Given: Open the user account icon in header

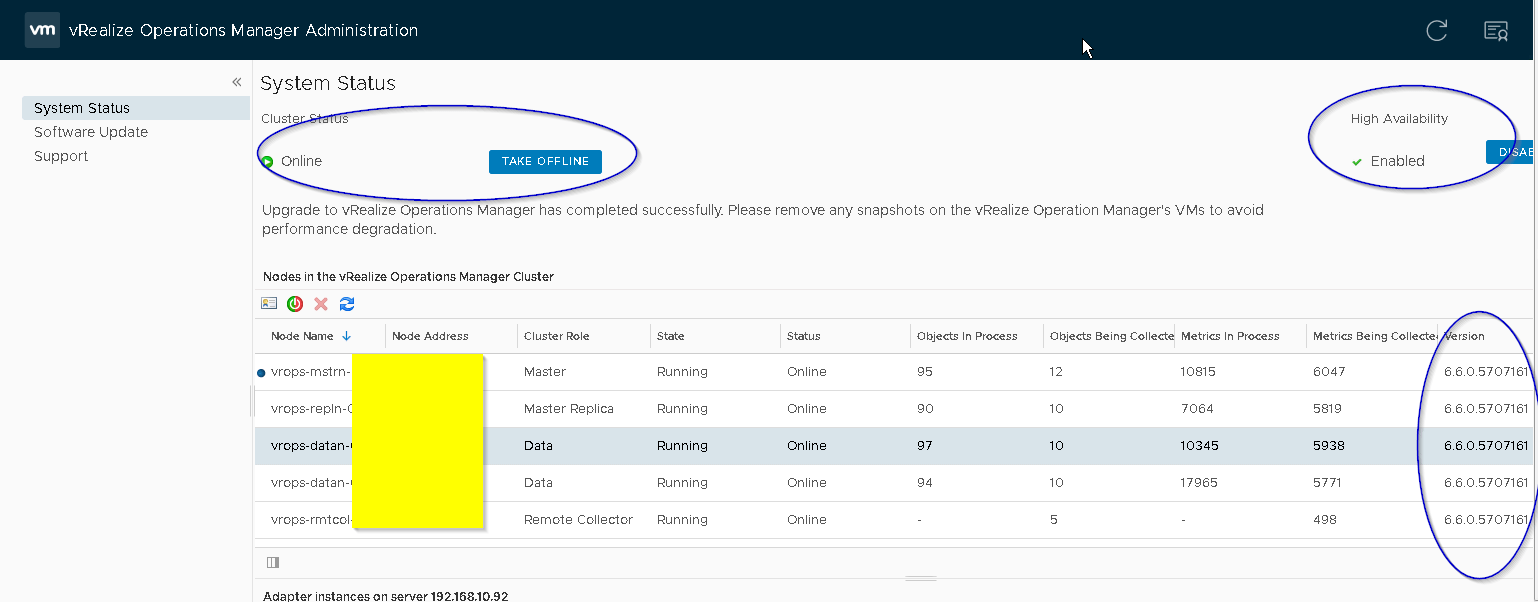Looking at the screenshot, I should [x=1495, y=31].
